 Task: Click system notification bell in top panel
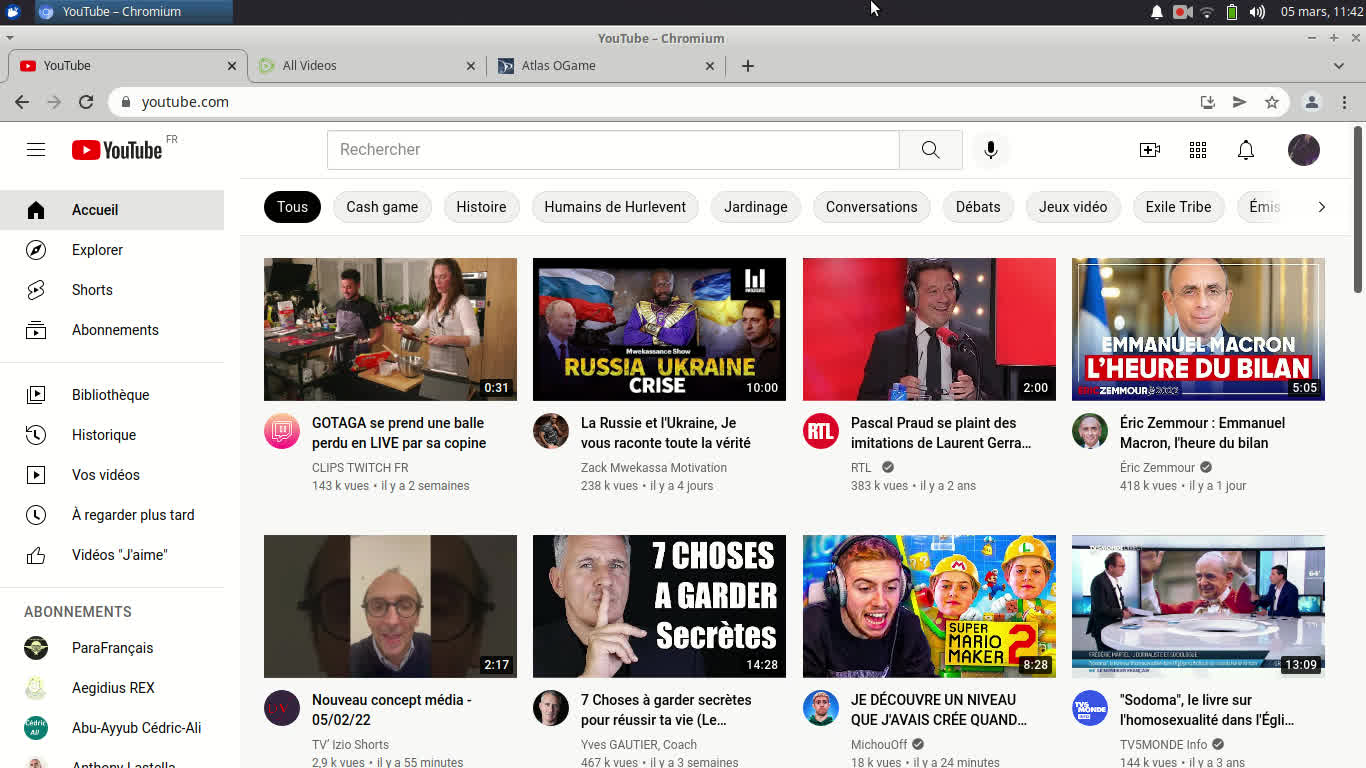point(1157,12)
